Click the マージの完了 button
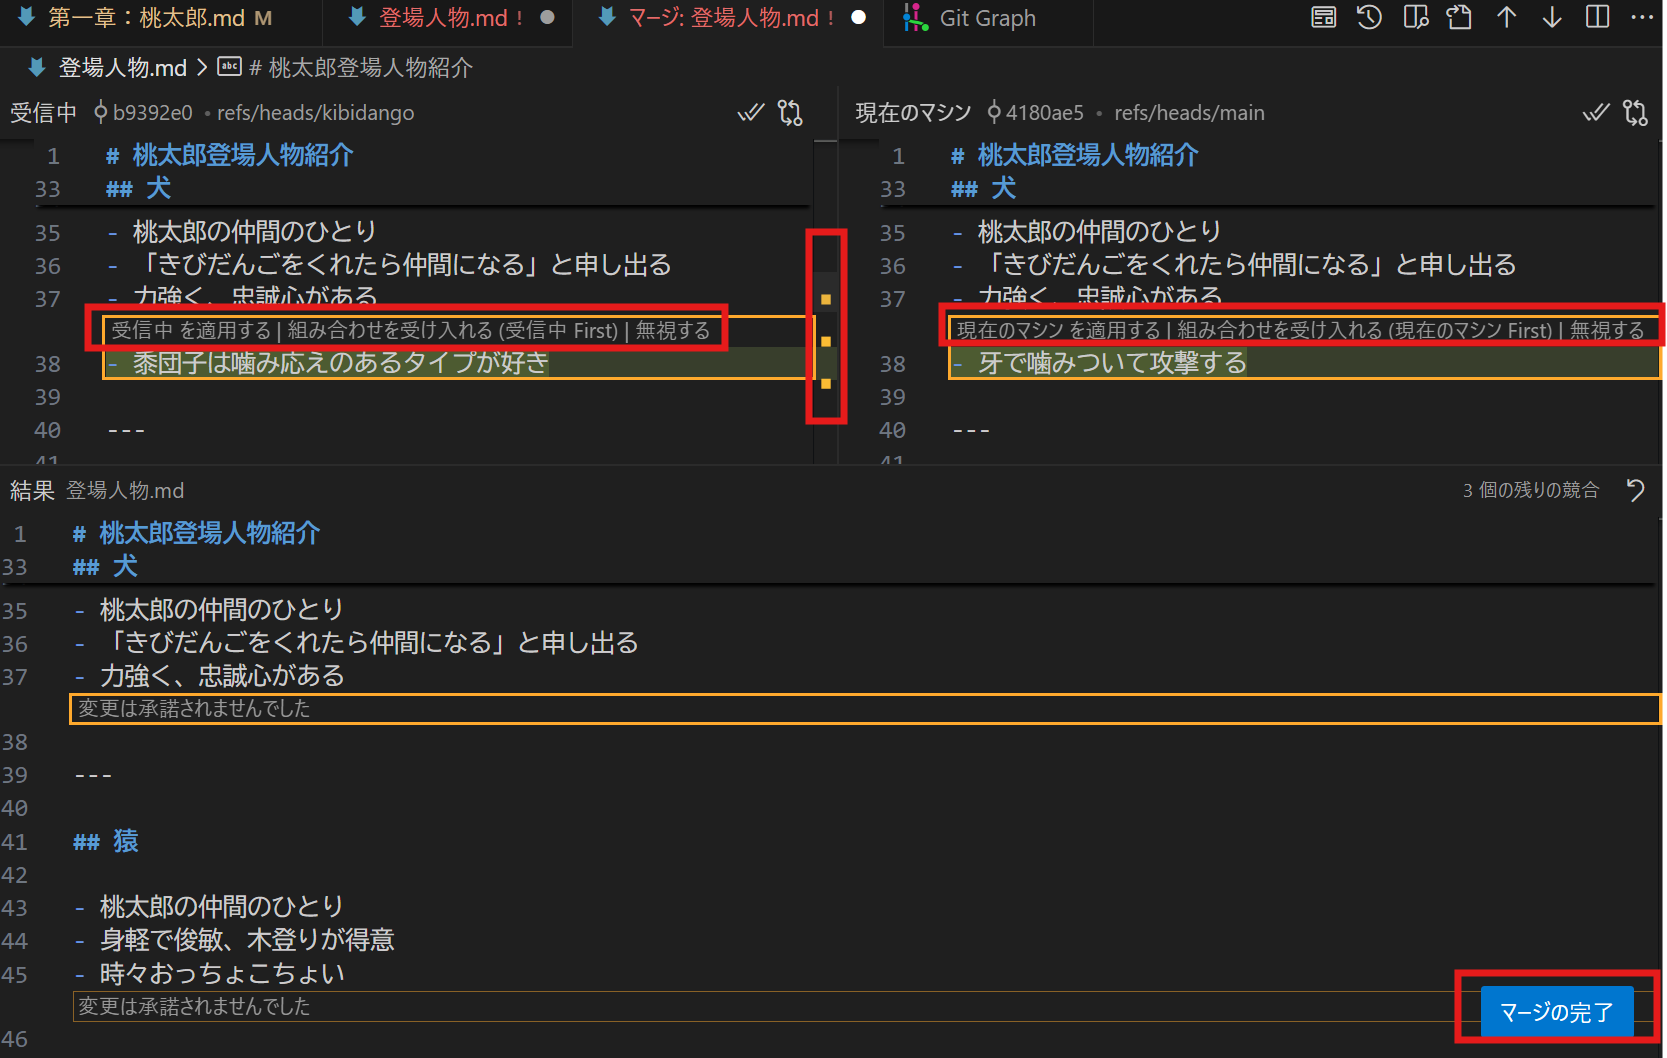Viewport: 1667px width, 1058px height. coord(1557,1012)
